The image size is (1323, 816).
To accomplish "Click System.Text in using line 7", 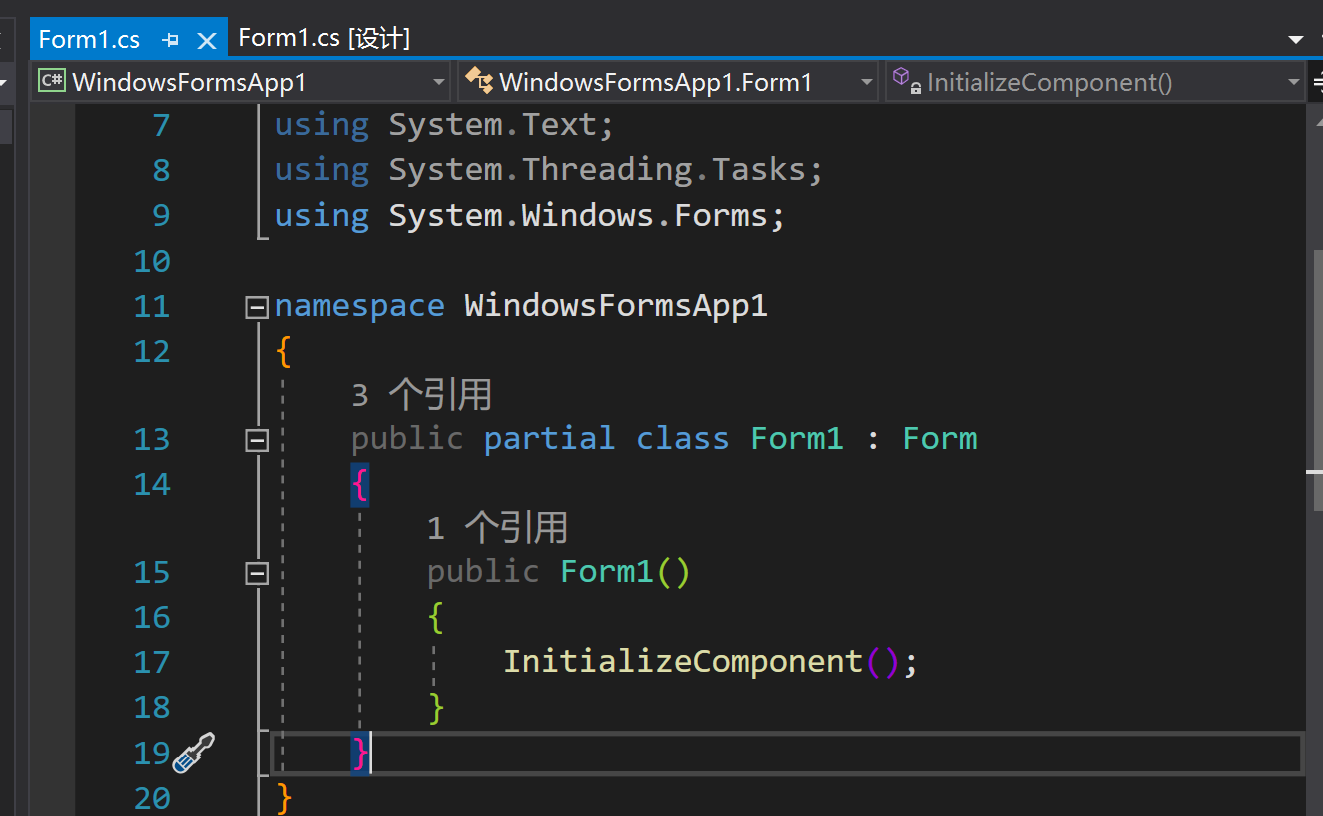I will pyautogui.click(x=492, y=125).
